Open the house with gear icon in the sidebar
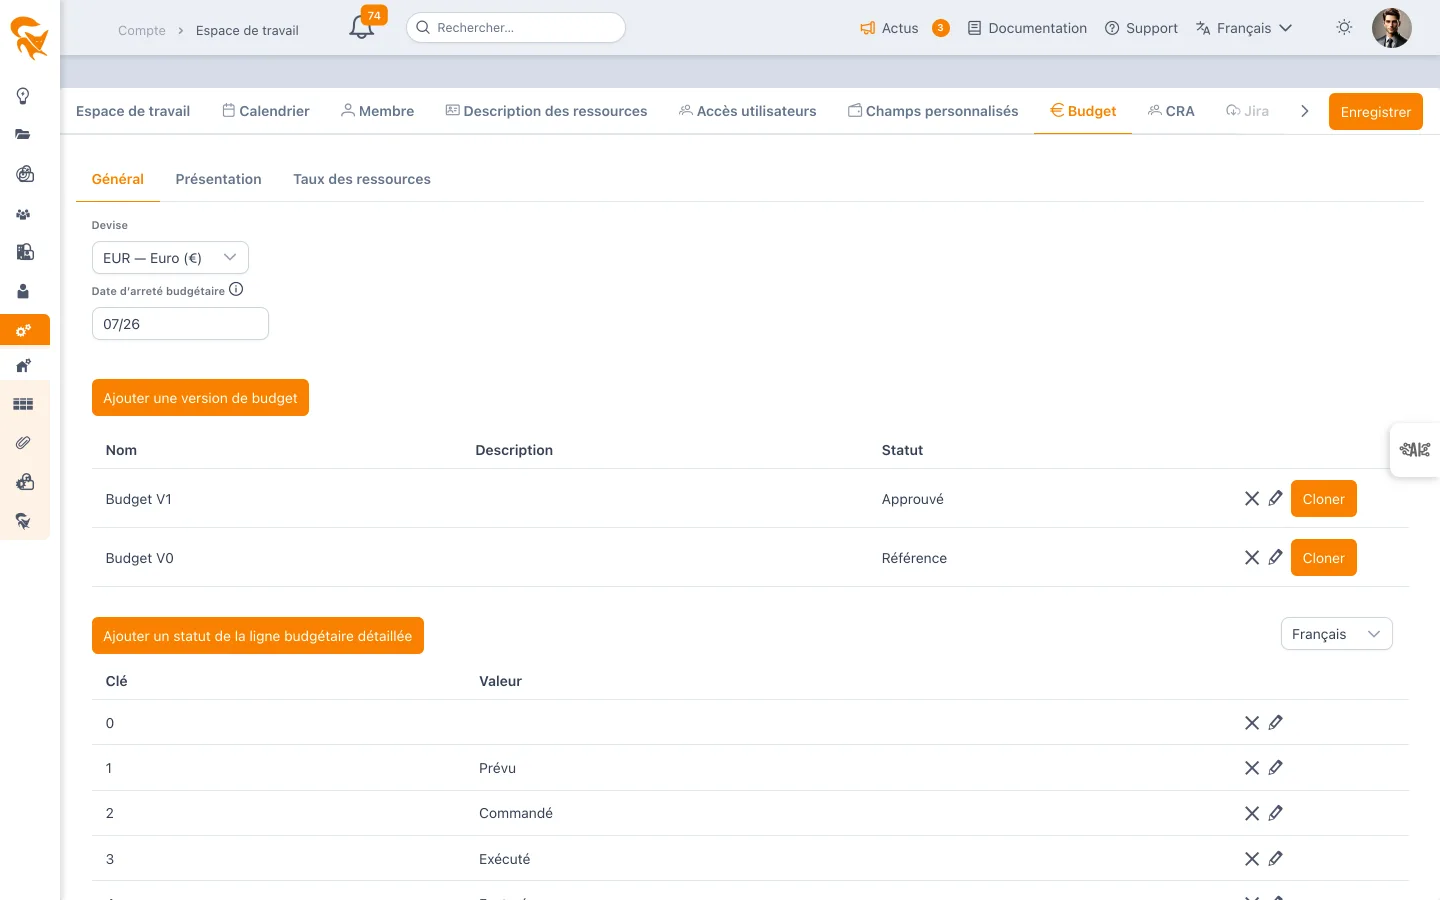The width and height of the screenshot is (1440, 900). pyautogui.click(x=23, y=366)
